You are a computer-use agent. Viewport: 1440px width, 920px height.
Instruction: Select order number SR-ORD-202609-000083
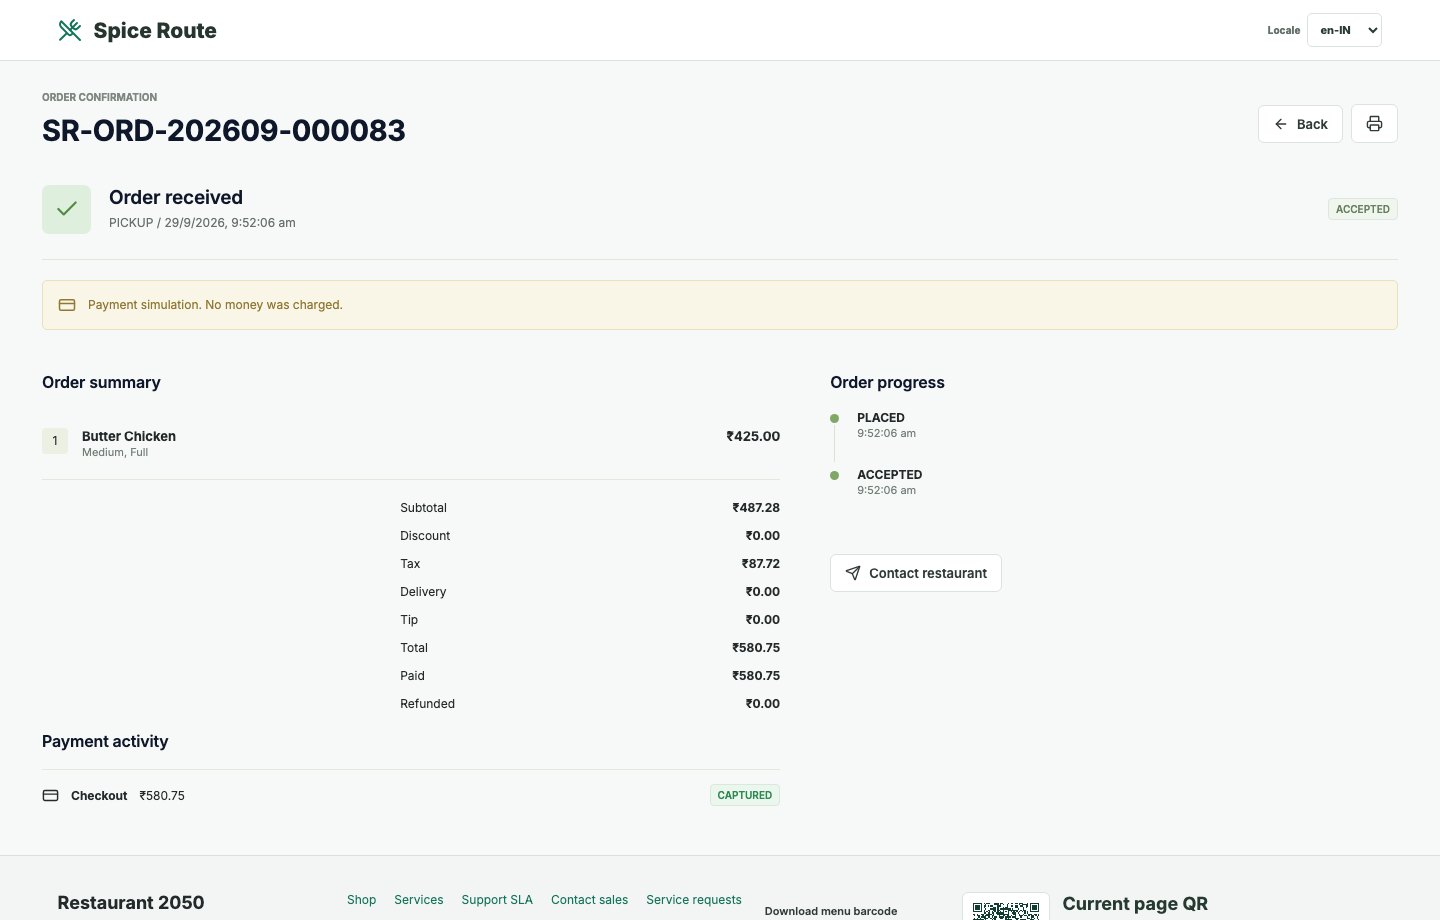224,131
